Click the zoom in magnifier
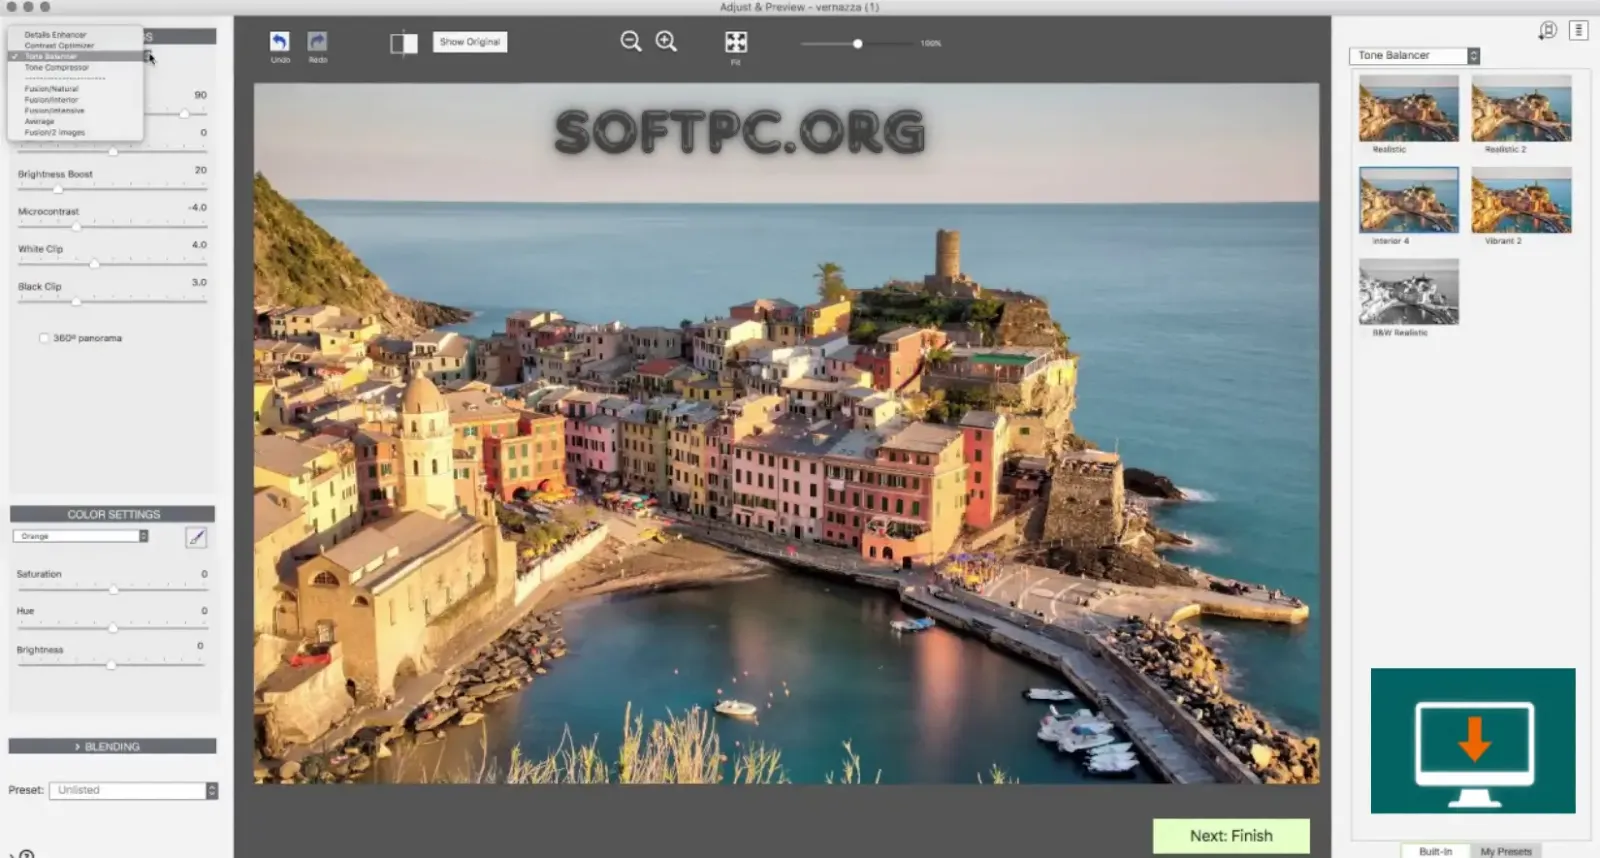The image size is (1600, 858). 666,41
